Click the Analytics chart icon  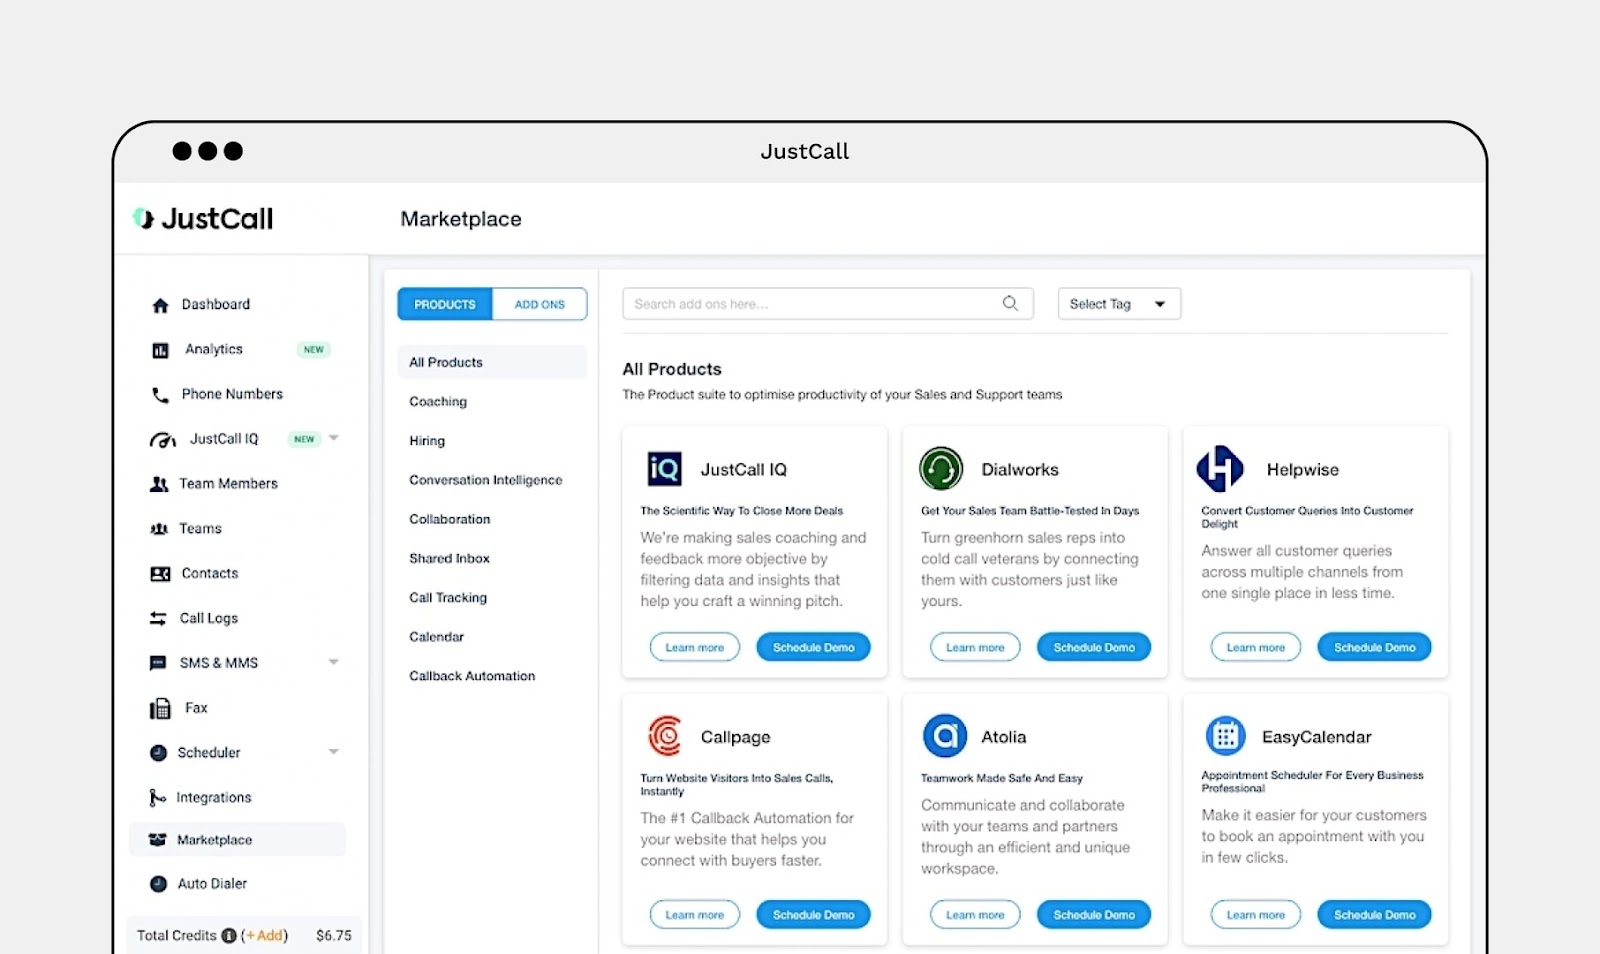click(x=160, y=350)
